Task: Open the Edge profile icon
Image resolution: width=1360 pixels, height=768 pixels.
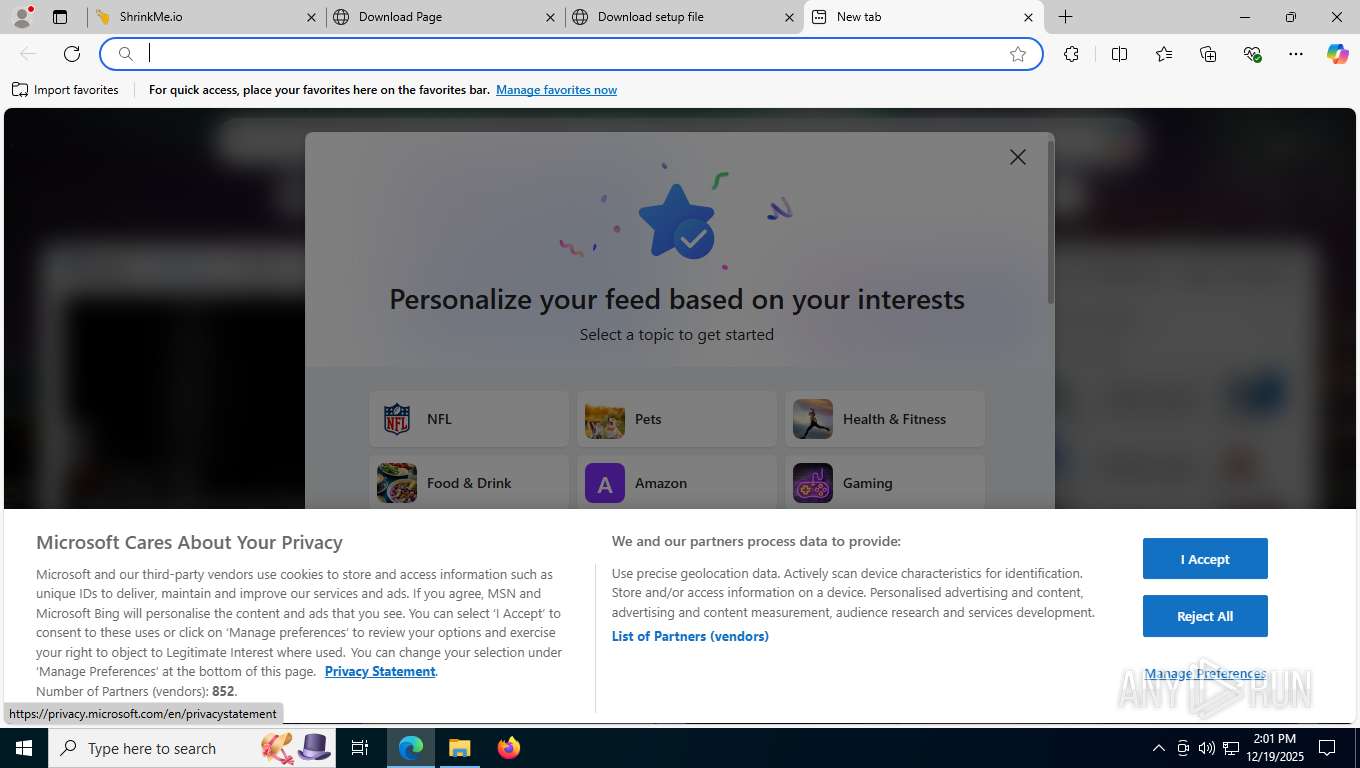Action: [22, 17]
